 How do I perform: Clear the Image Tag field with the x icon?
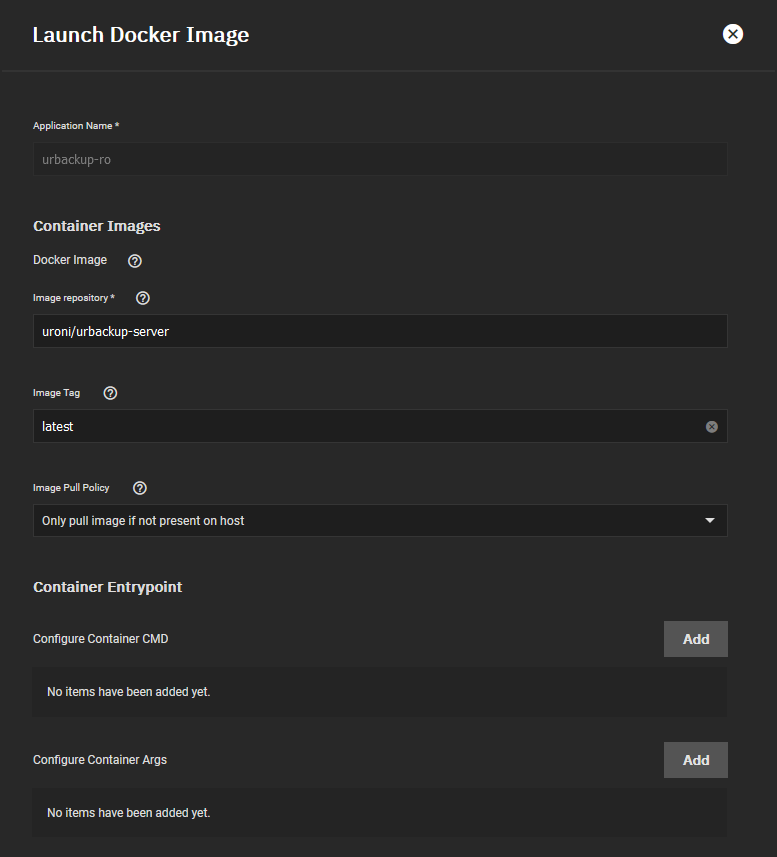coord(711,426)
